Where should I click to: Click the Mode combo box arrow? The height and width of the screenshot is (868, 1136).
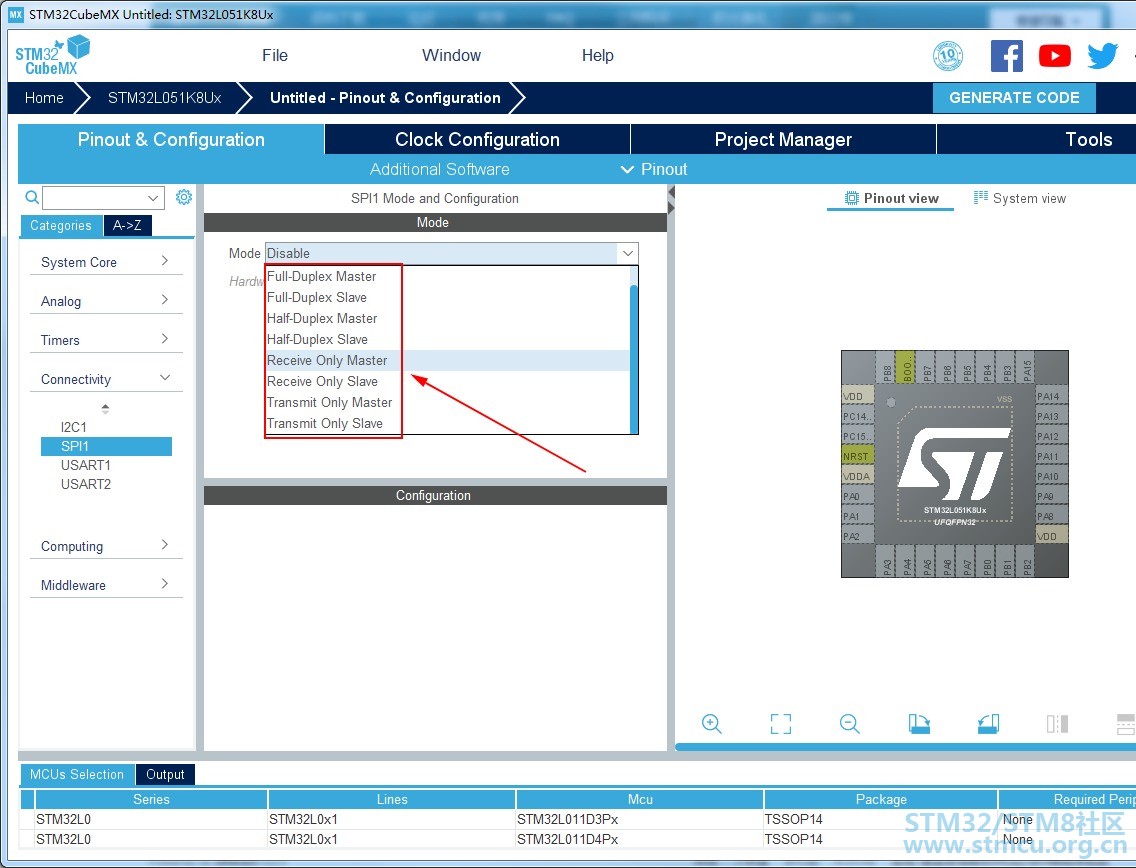(628, 254)
